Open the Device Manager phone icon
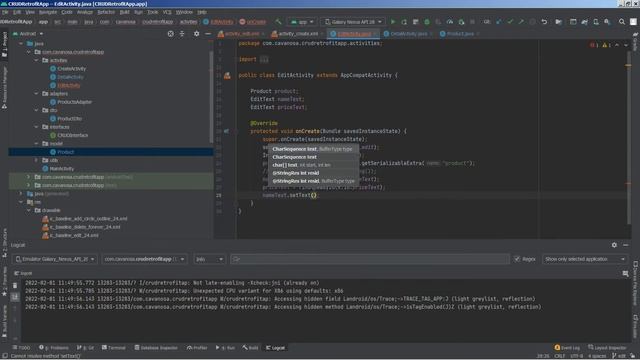640x360 pixels. pos(596,22)
